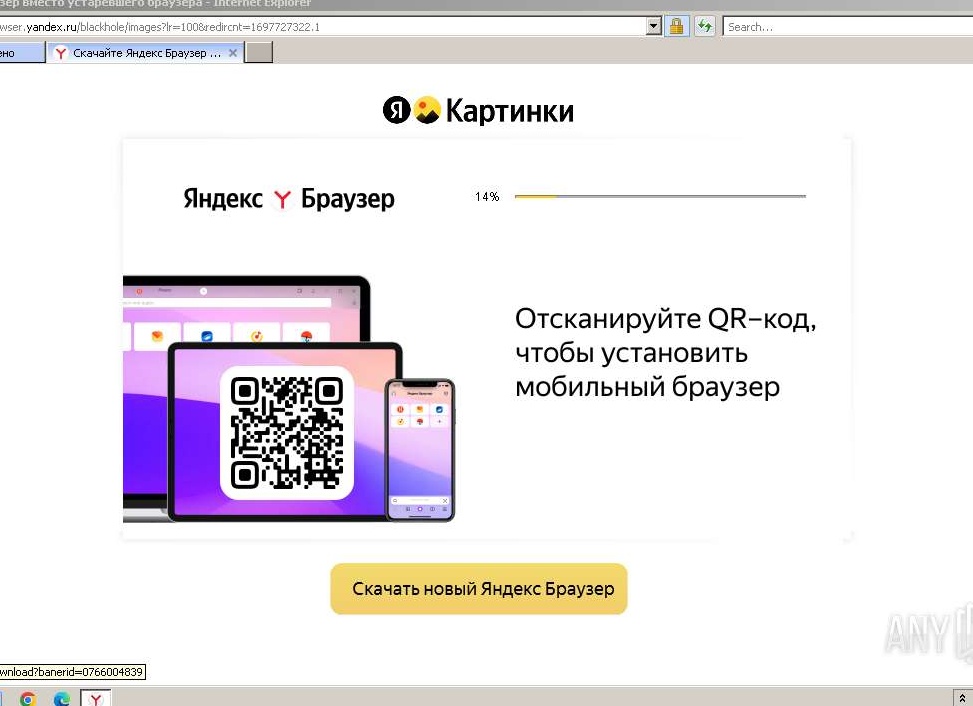Image resolution: width=973 pixels, height=706 pixels.
Task: Open the Картинки heading link
Action: [509, 111]
